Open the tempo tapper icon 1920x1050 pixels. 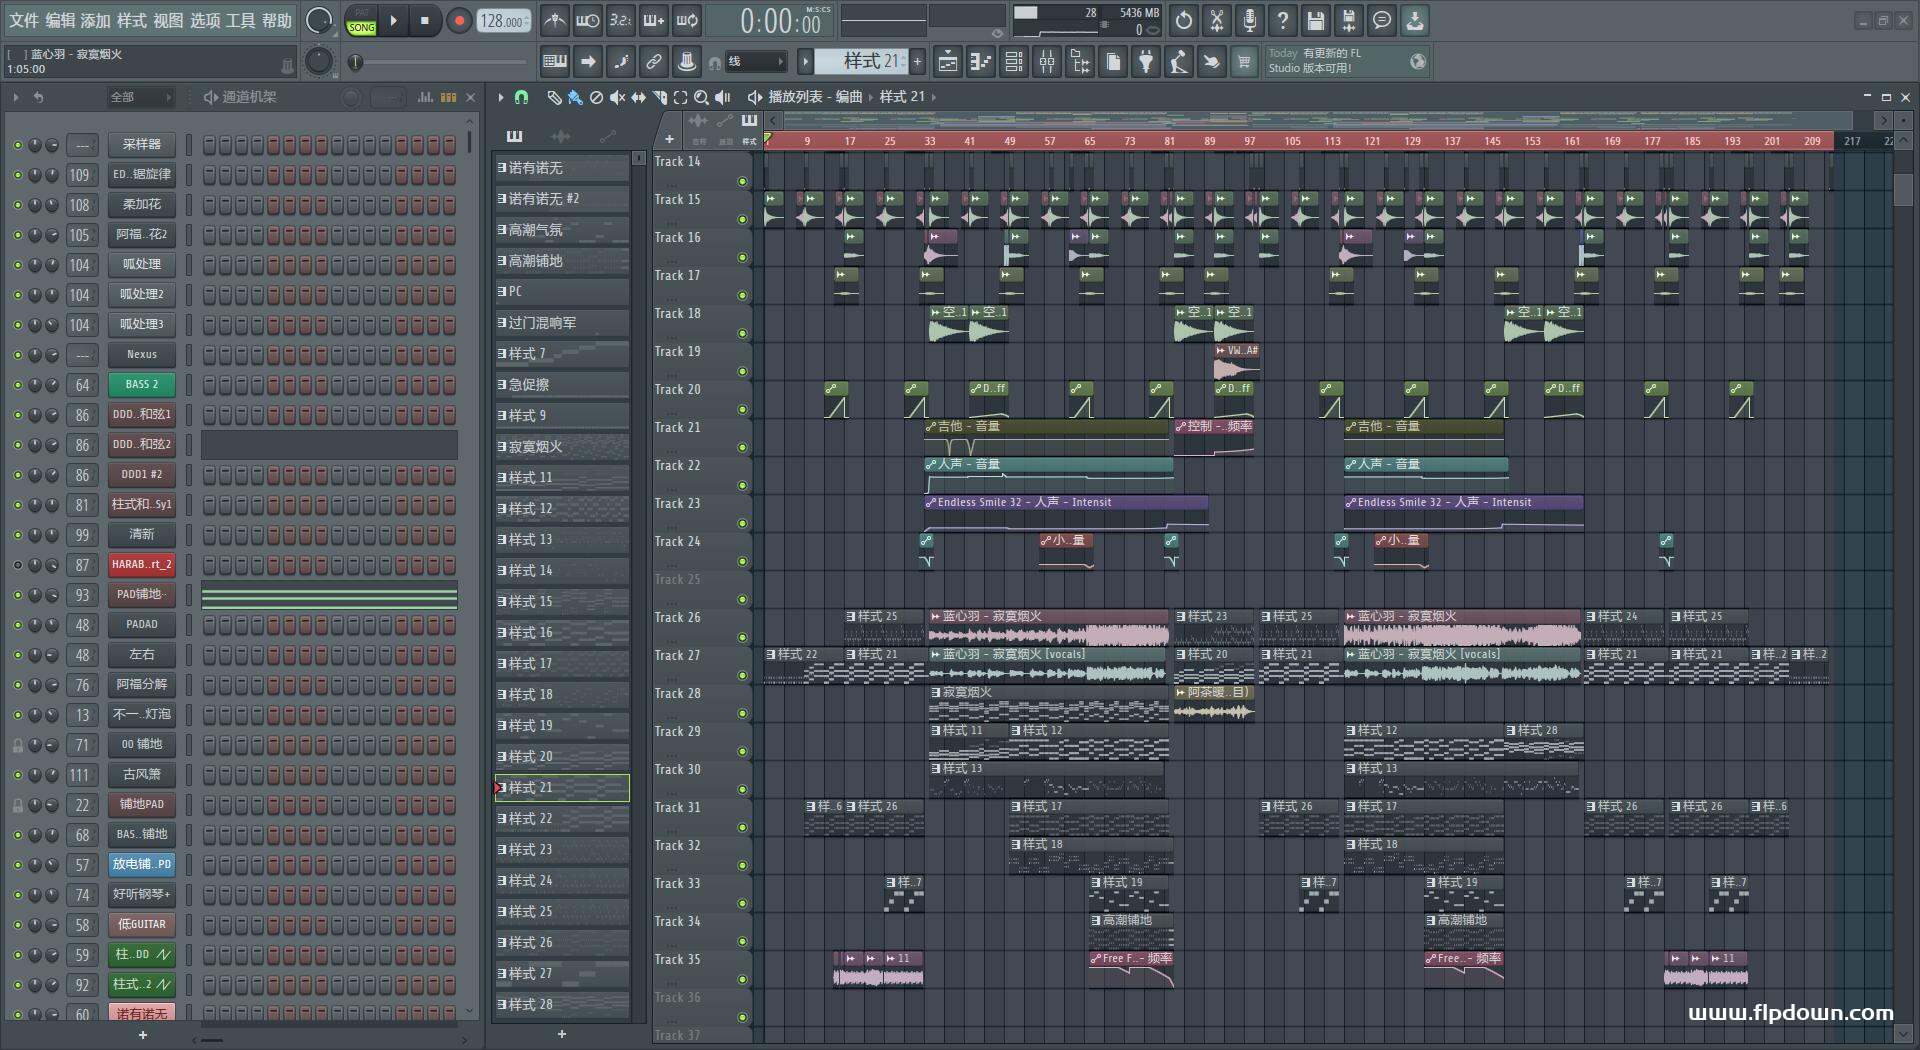click(1179, 62)
